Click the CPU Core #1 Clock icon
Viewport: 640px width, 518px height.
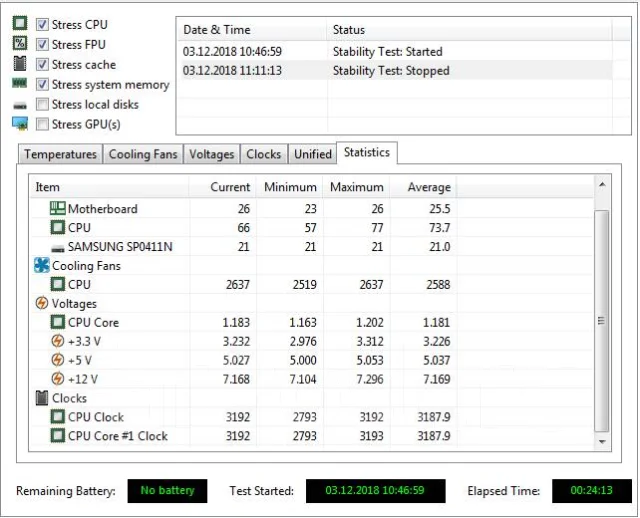[x=58, y=436]
